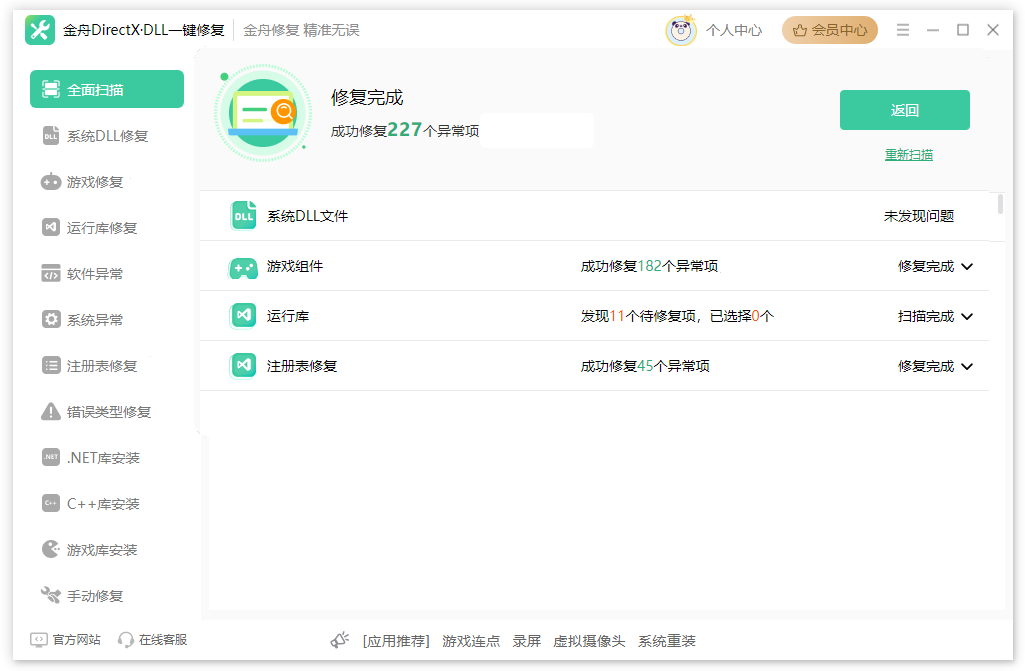Screen dimensions: 1025x671
Task: Click the C++库安装 icon
Action: (51, 504)
